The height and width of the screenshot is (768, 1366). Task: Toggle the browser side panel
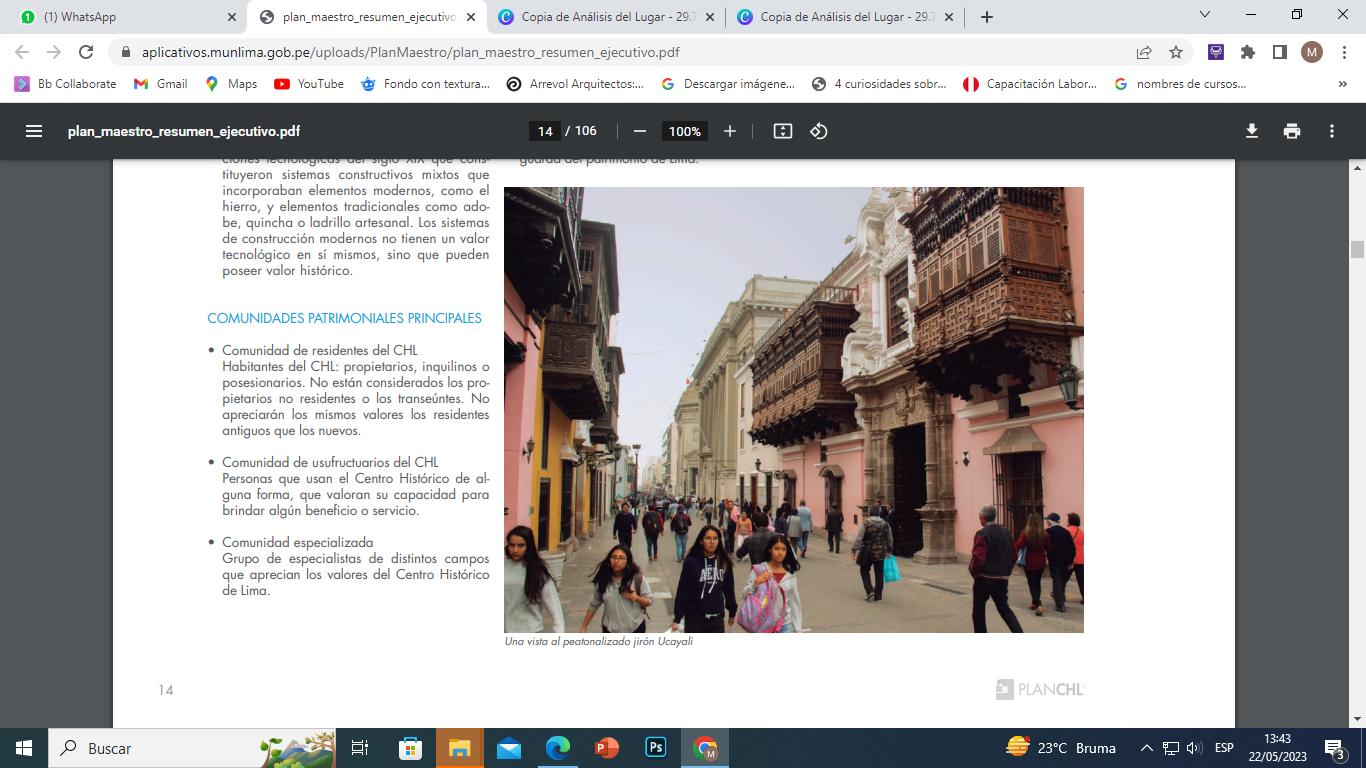click(x=1279, y=52)
